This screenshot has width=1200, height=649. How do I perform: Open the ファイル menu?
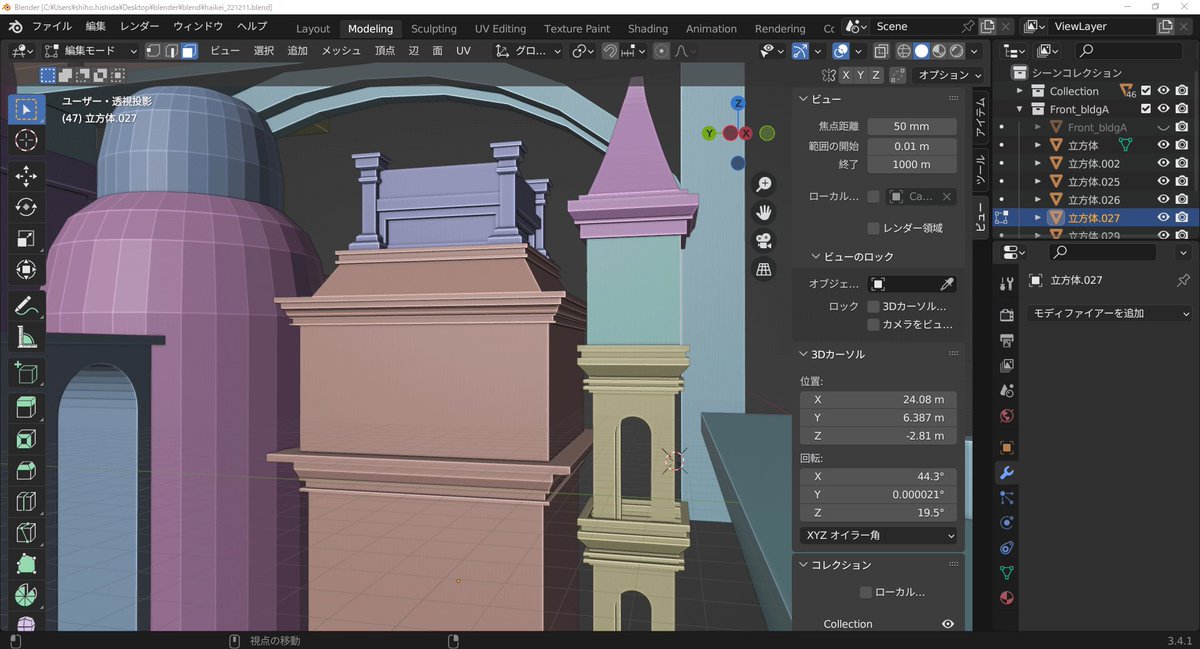point(51,26)
